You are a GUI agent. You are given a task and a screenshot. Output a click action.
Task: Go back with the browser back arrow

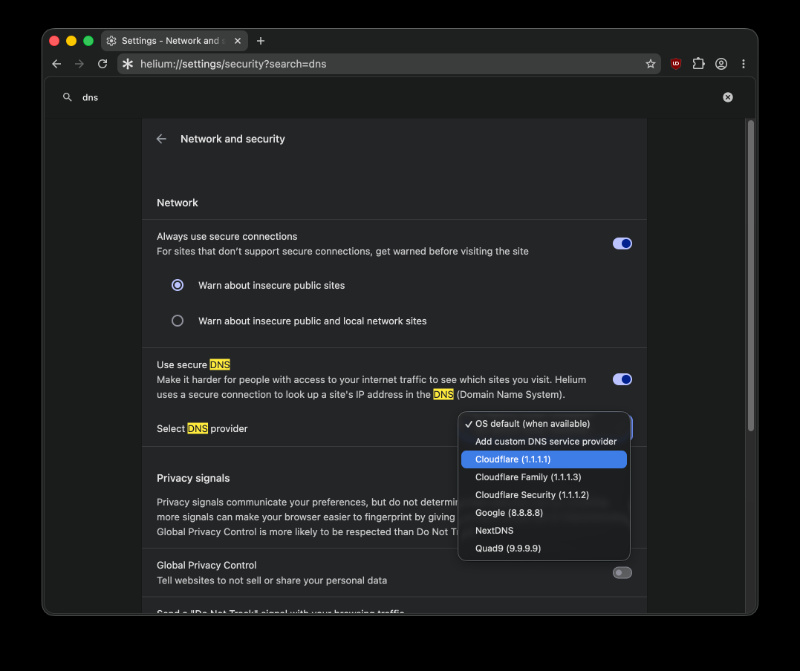57,64
